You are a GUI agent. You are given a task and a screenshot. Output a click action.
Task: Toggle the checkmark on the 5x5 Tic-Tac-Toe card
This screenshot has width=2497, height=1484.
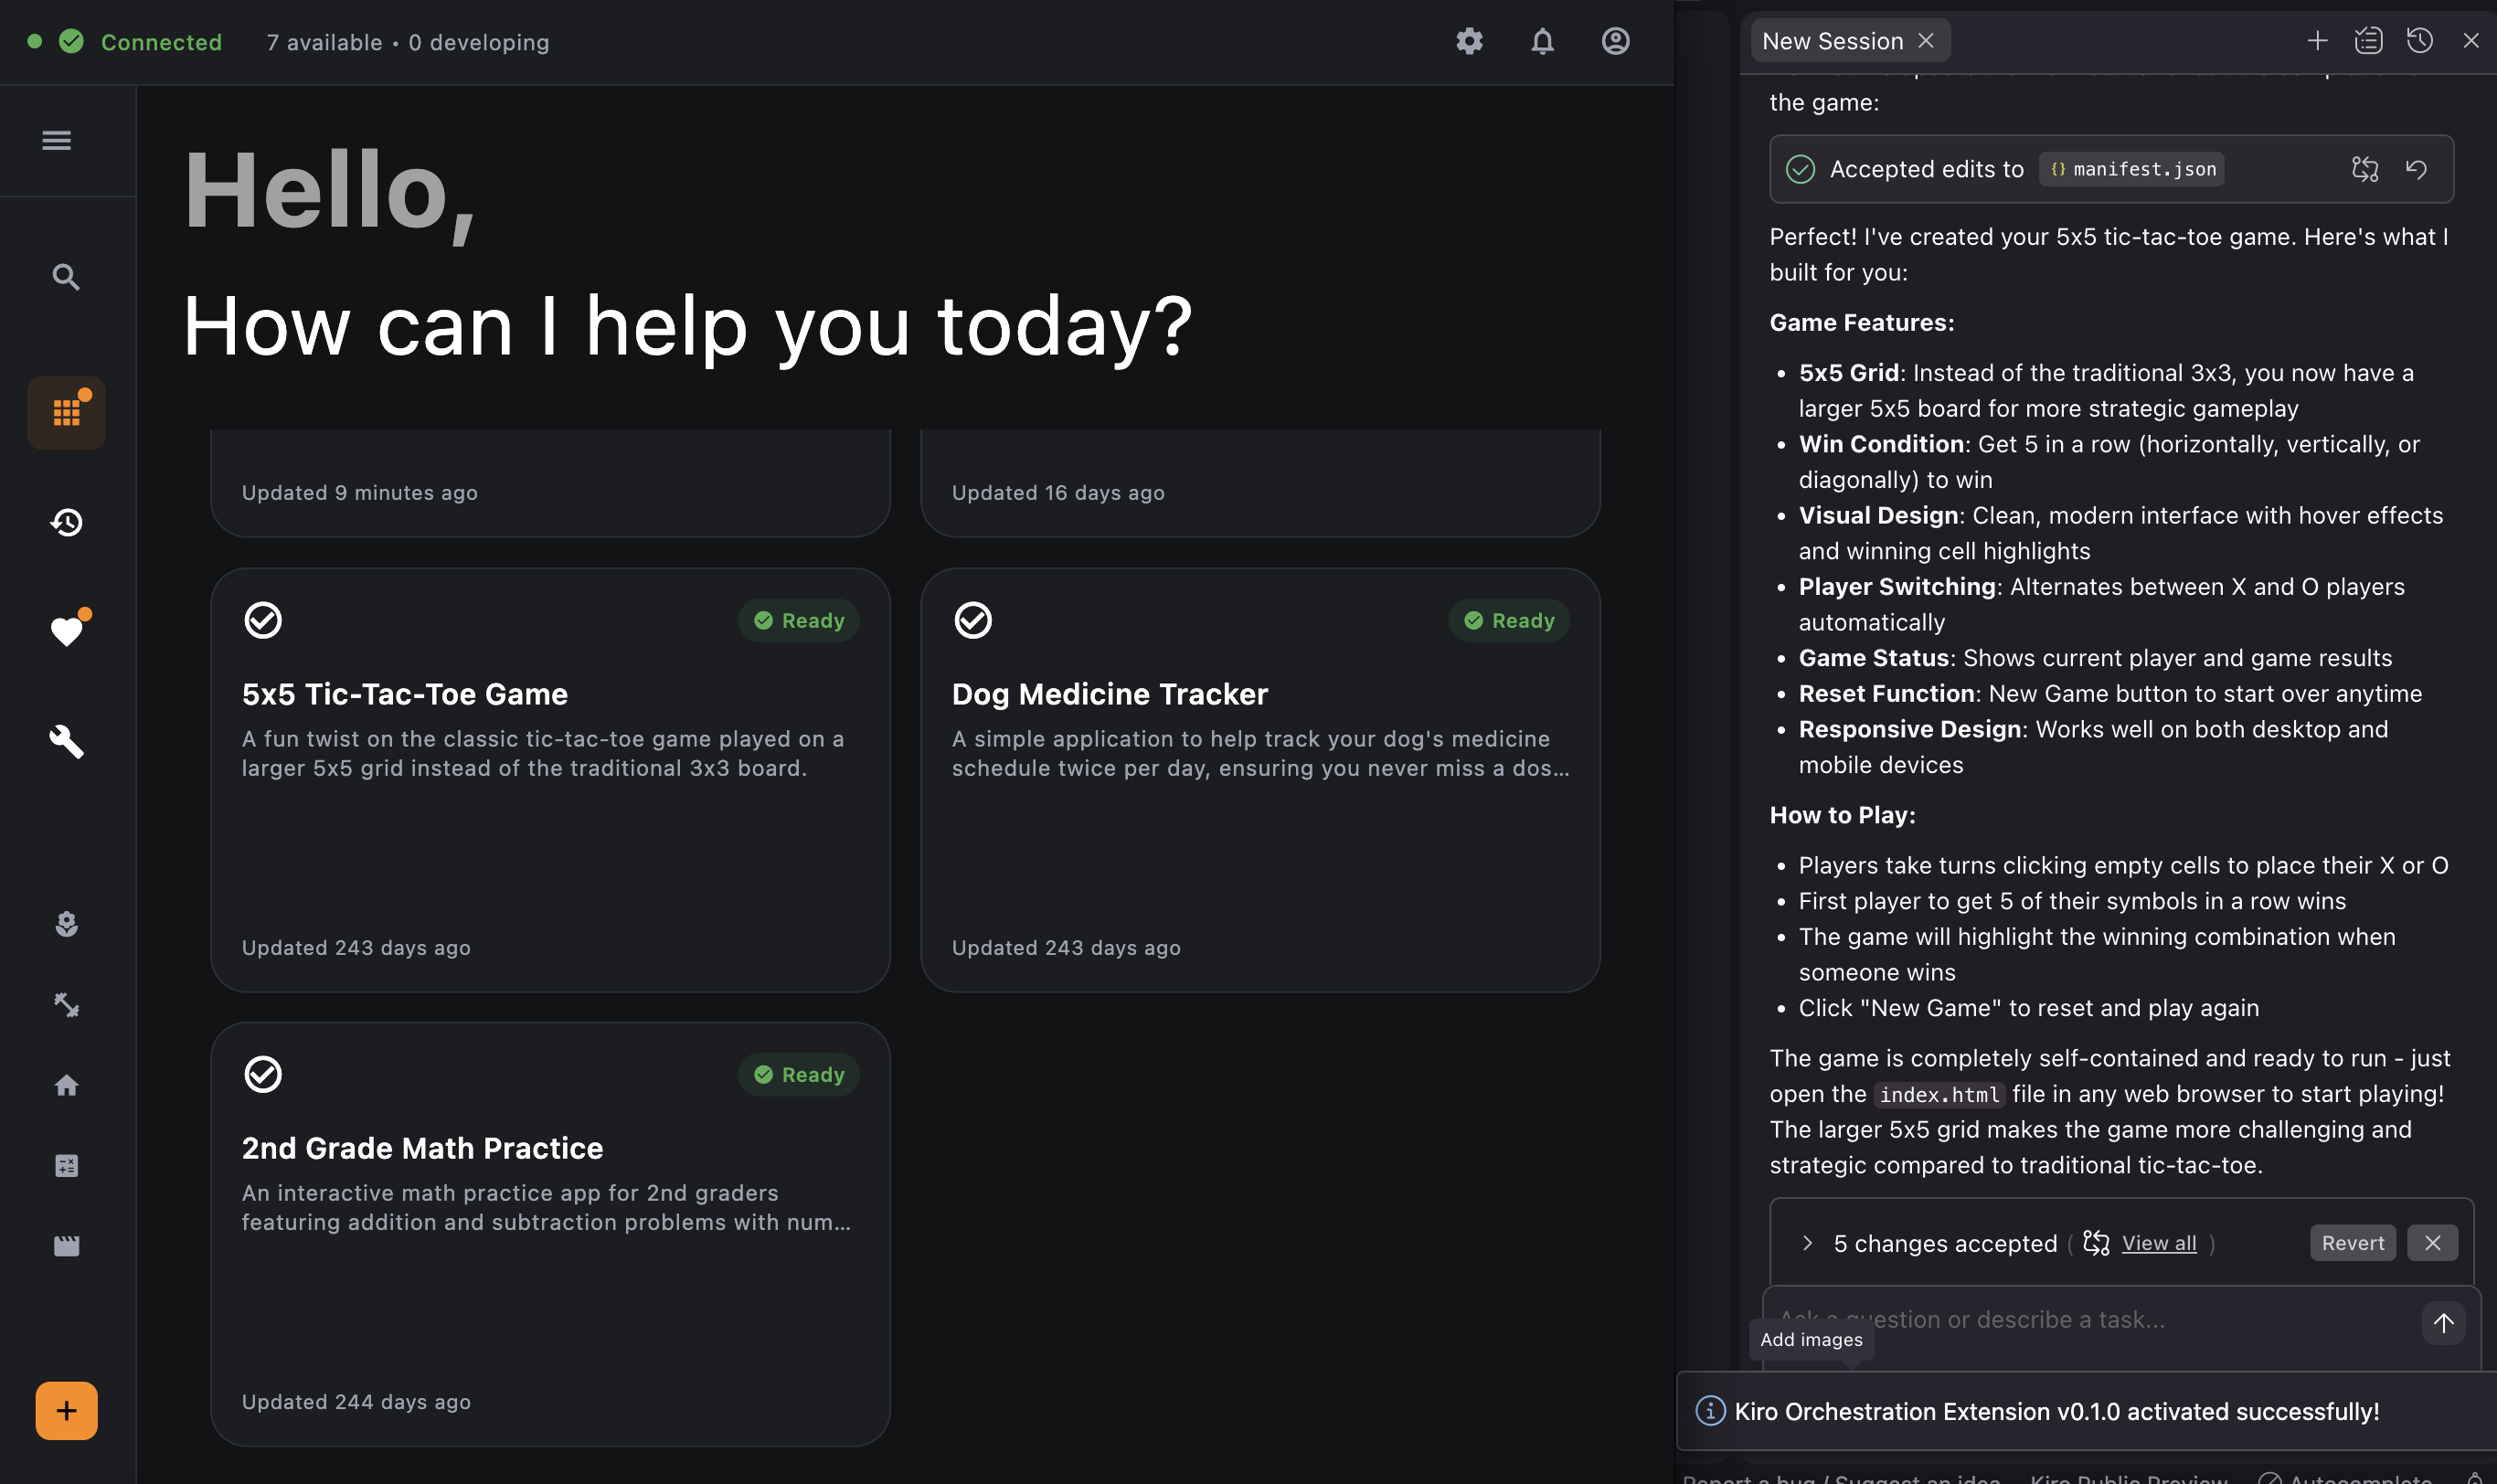263,620
